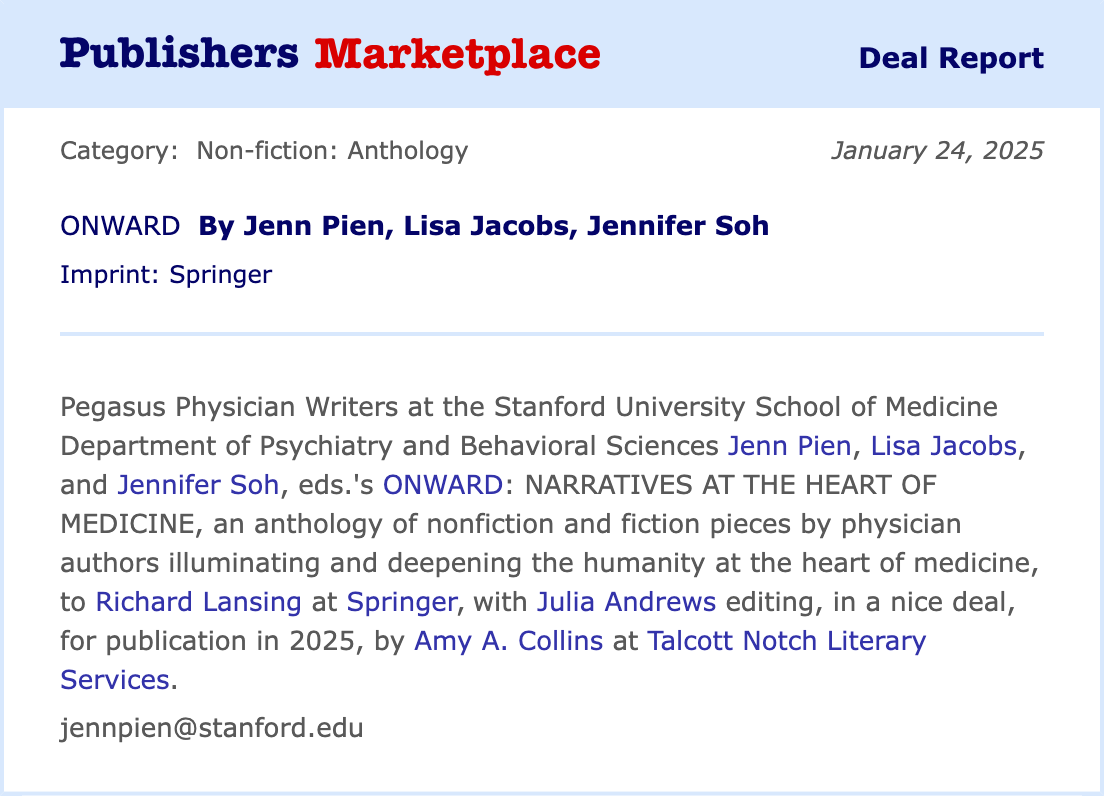Follow the Jennifer Soh link
The image size is (1104, 796).
point(198,485)
